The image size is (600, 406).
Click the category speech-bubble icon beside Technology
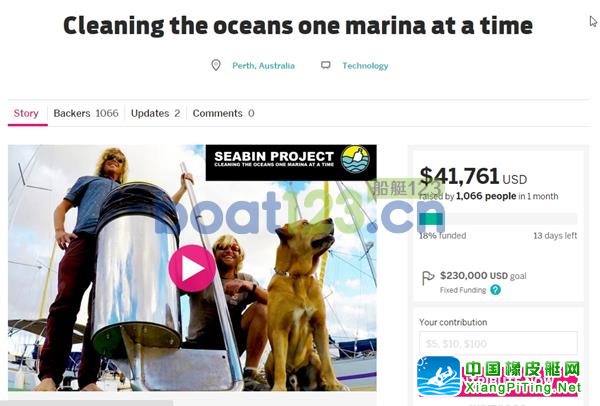point(326,65)
